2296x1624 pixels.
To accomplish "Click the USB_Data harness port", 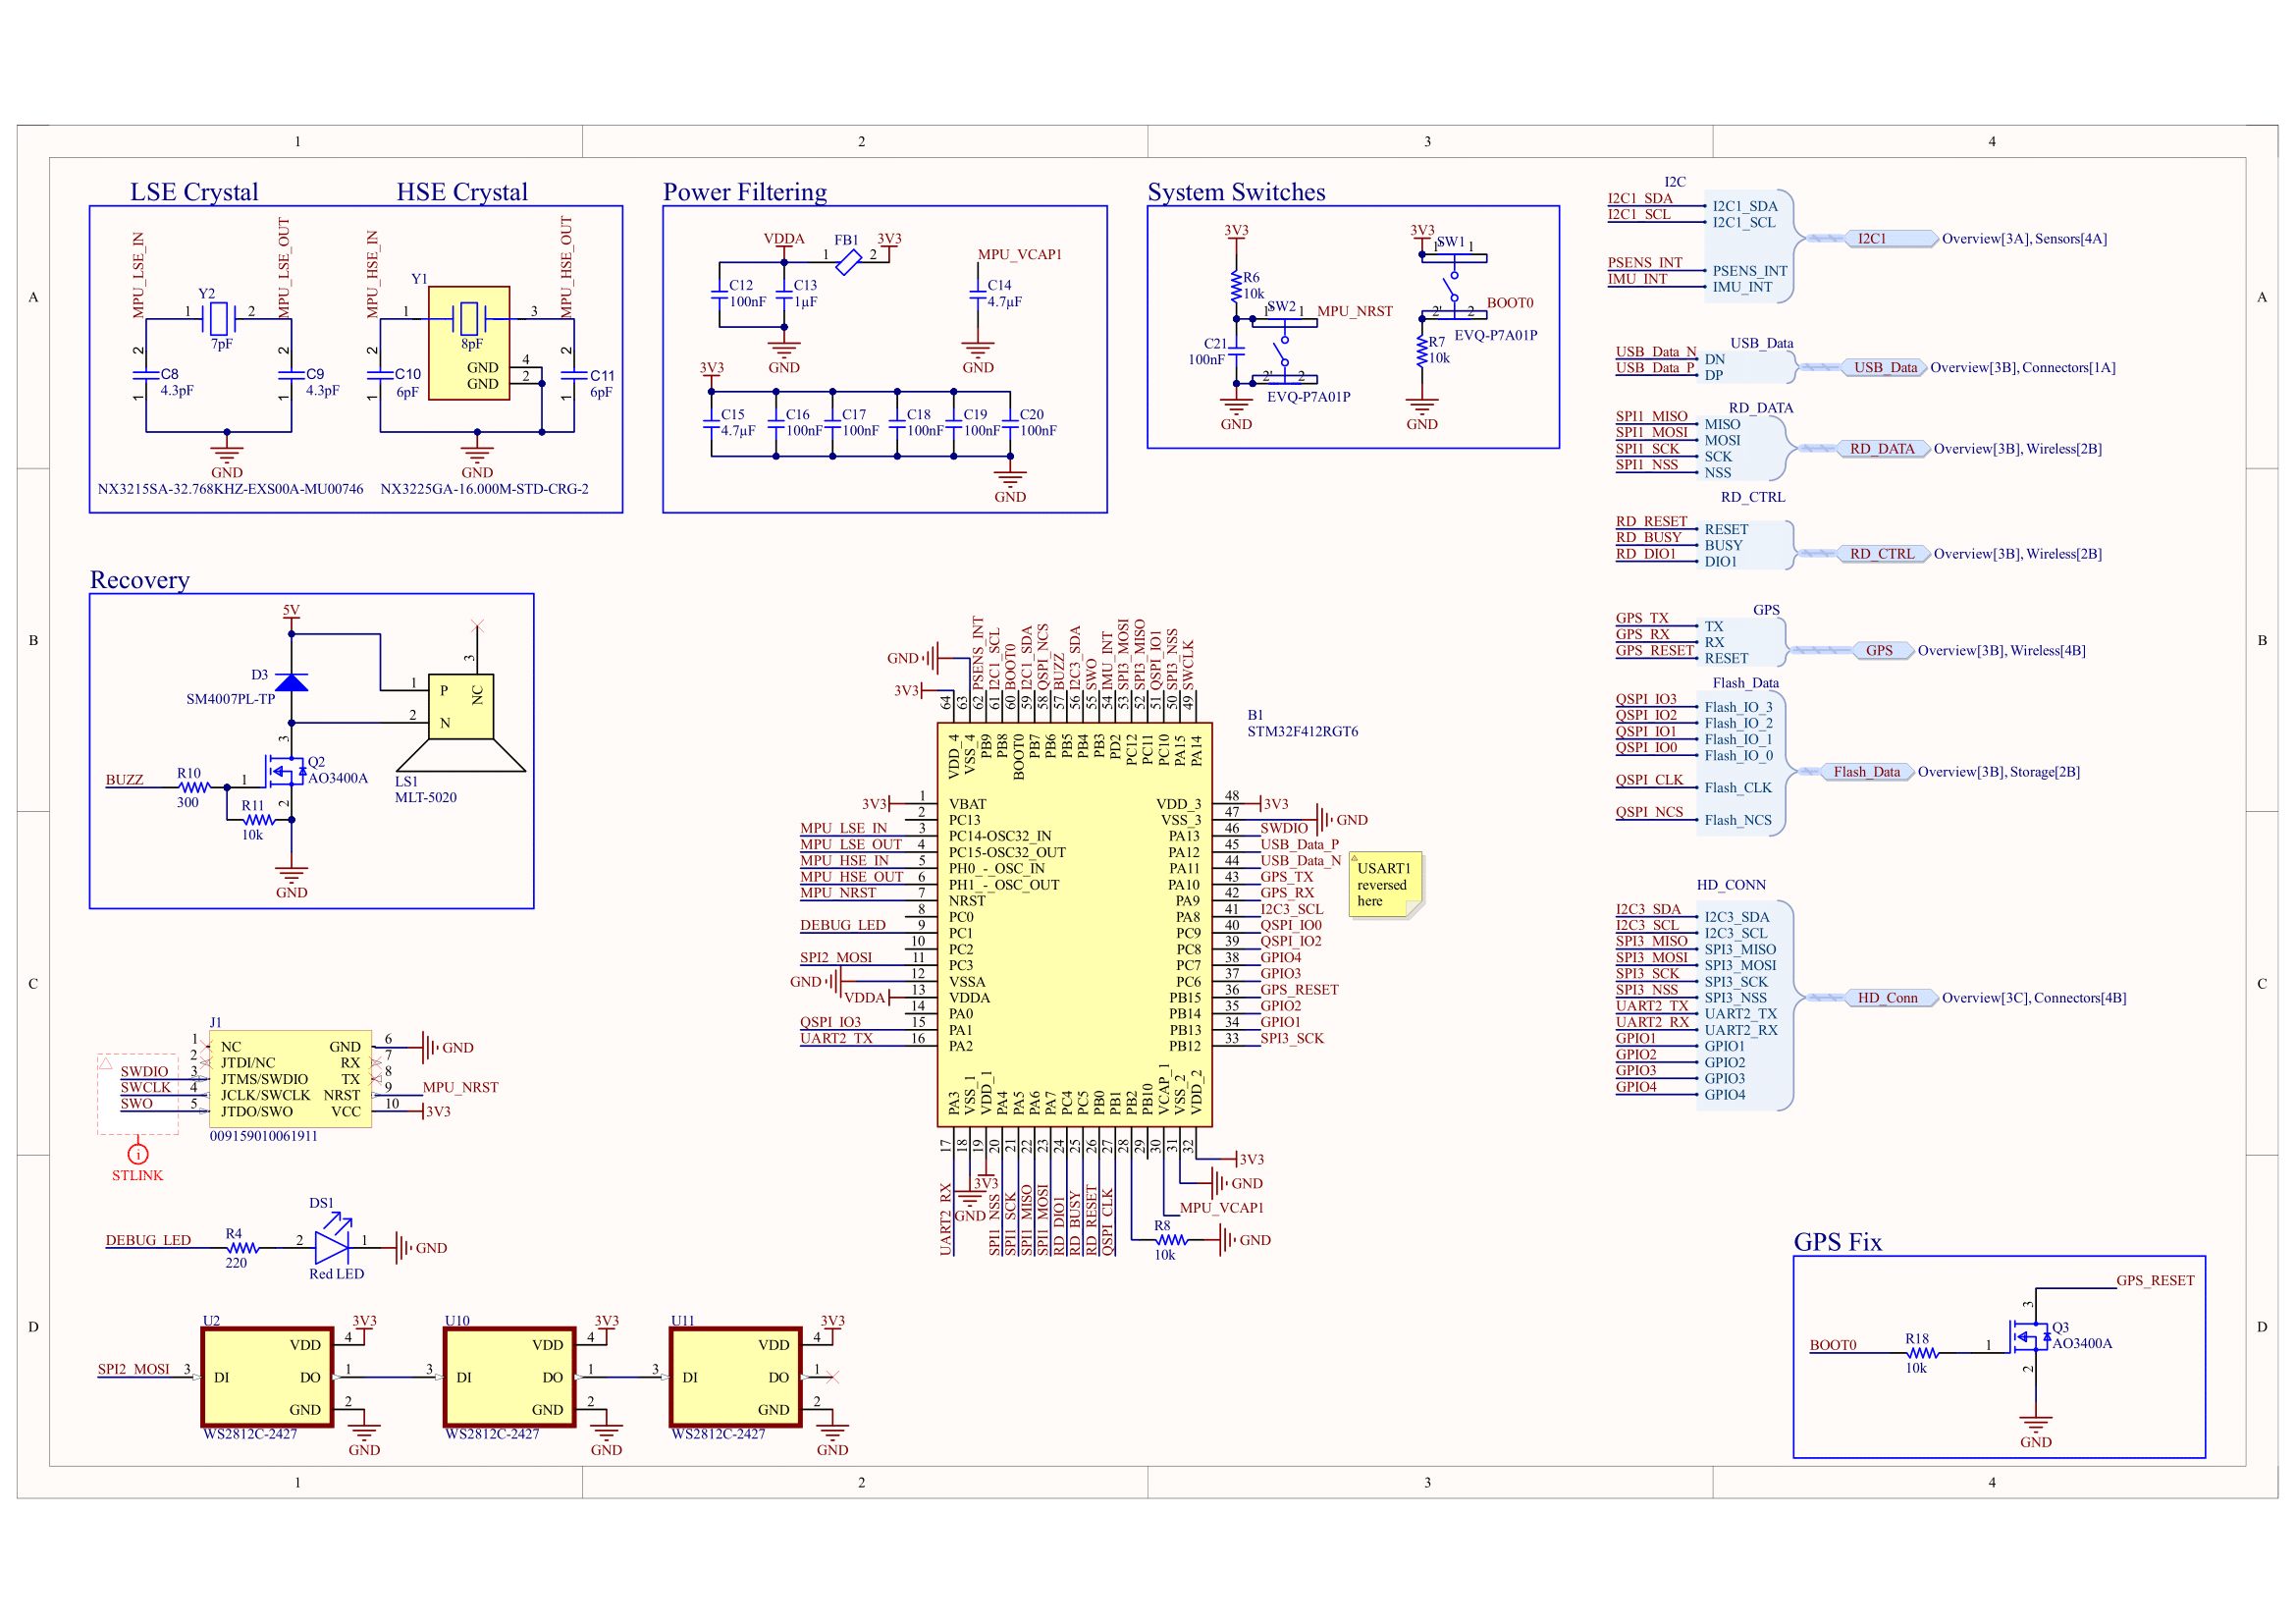I will point(1885,367).
